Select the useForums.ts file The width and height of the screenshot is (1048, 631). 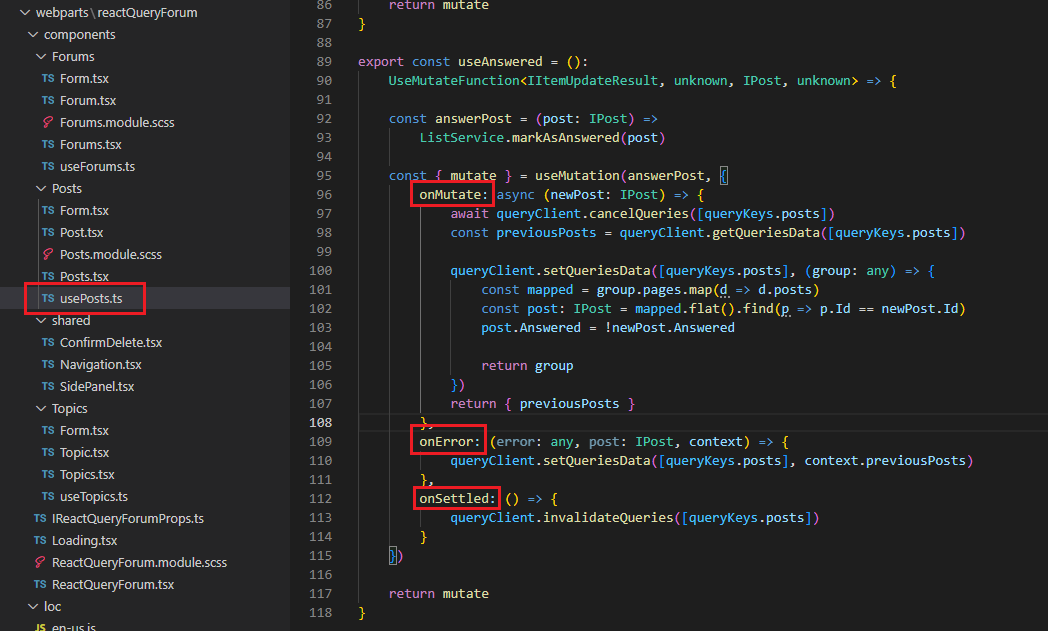click(x=97, y=166)
